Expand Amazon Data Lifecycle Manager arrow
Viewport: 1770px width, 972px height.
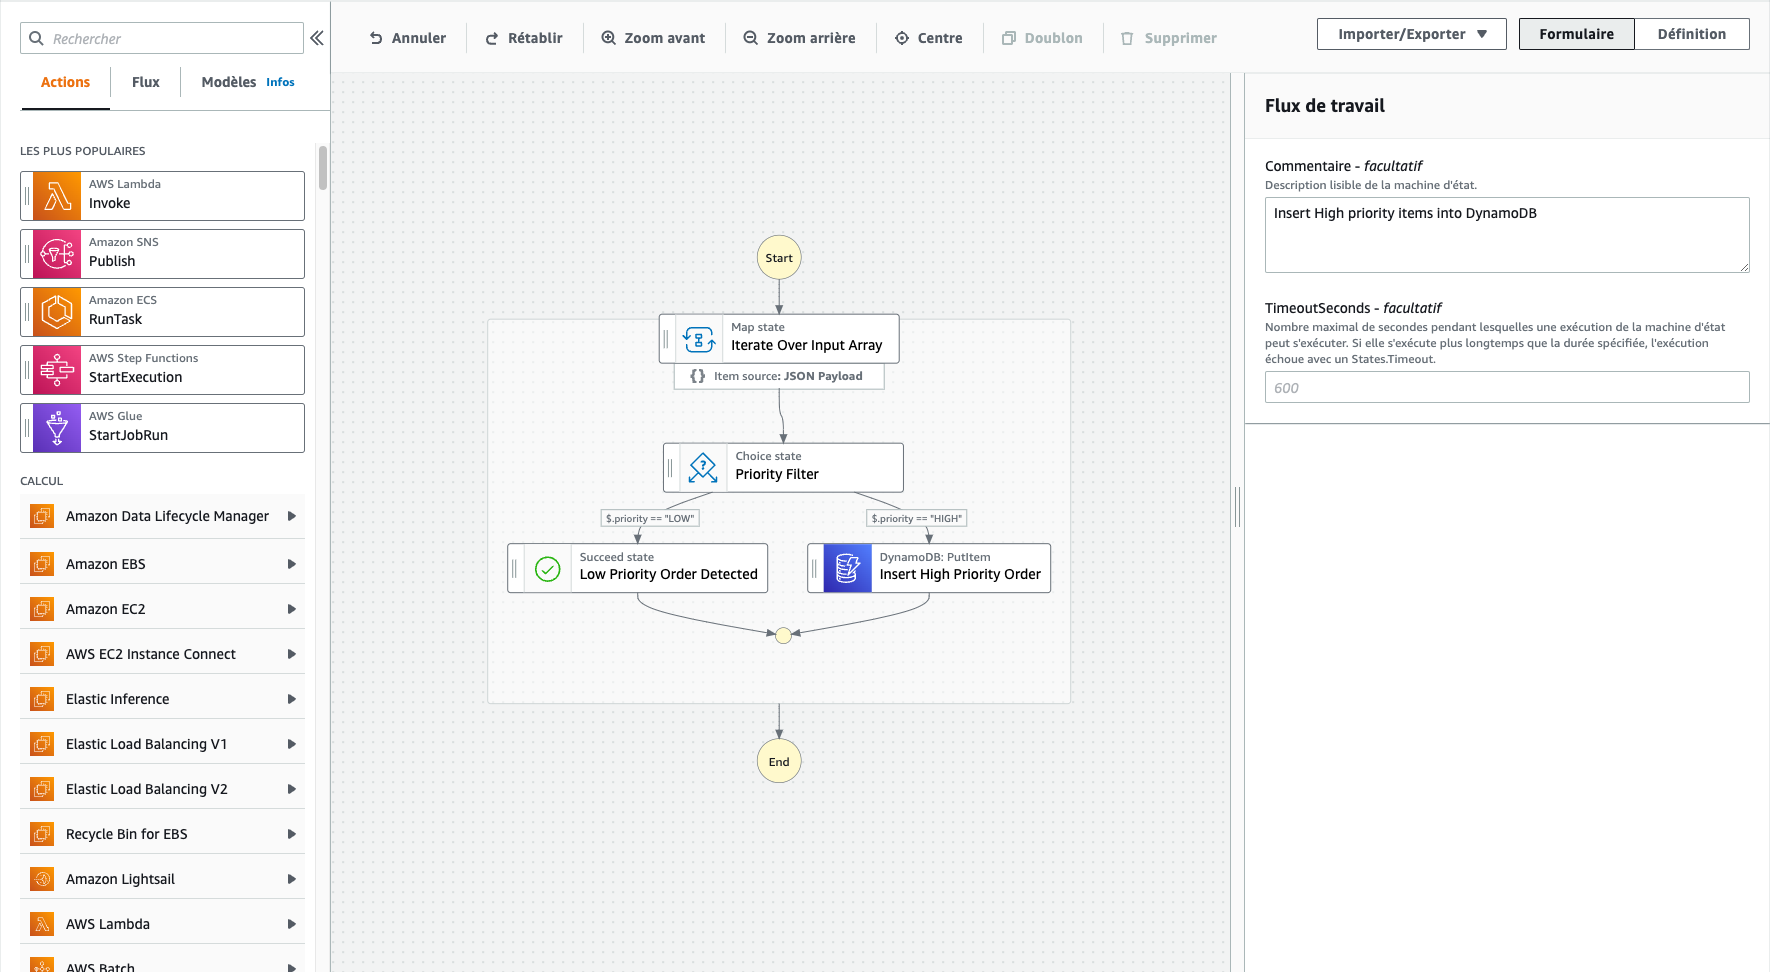[292, 516]
